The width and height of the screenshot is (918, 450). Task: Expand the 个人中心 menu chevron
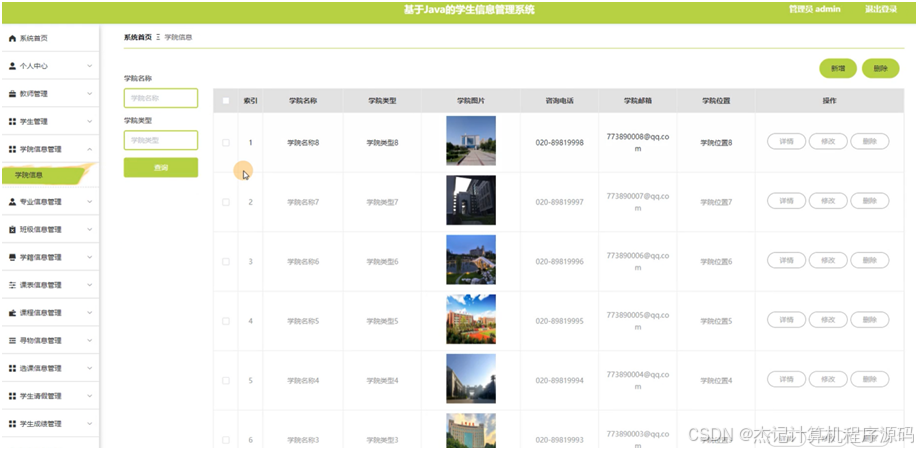click(90, 66)
